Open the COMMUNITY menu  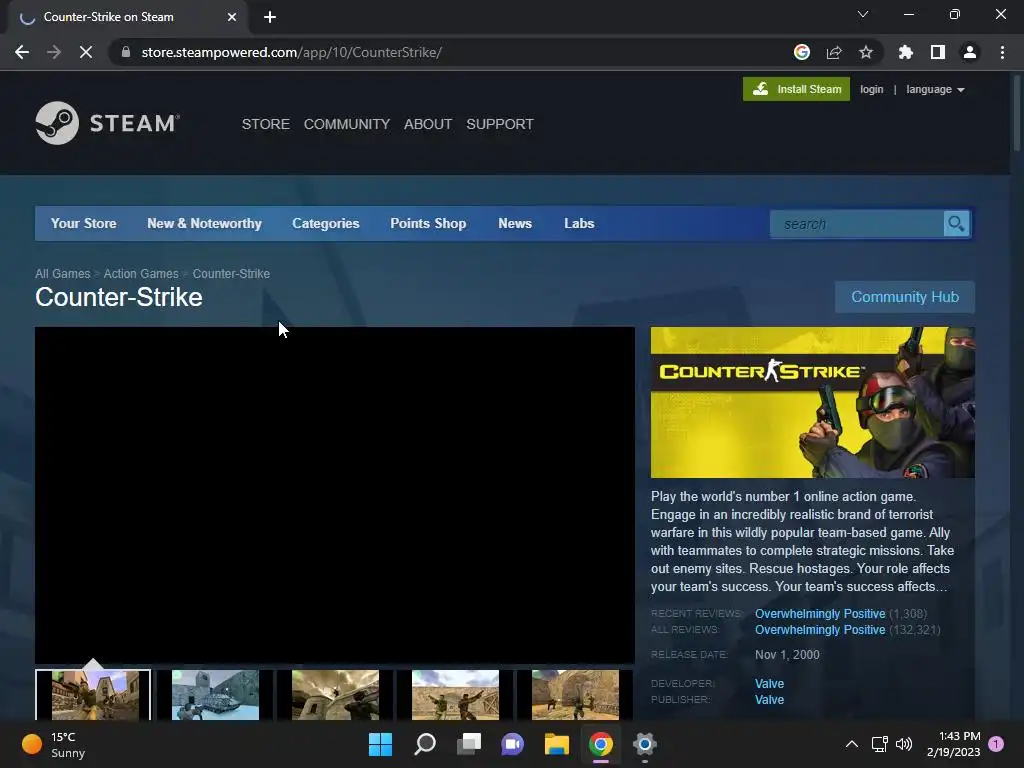[347, 124]
